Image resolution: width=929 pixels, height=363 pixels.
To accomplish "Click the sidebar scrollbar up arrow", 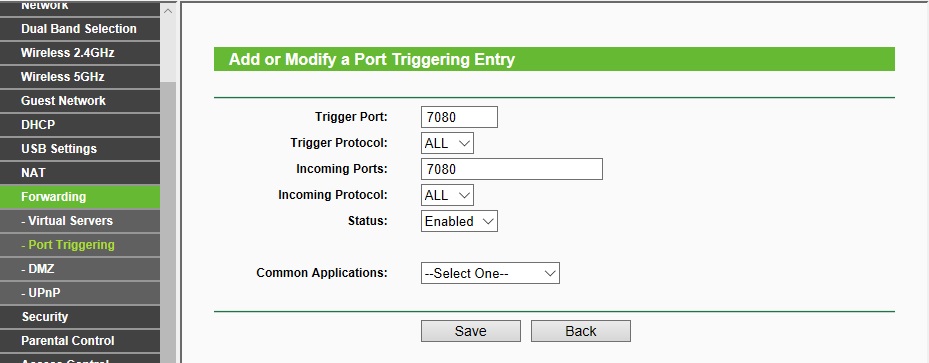I will pyautogui.click(x=169, y=11).
